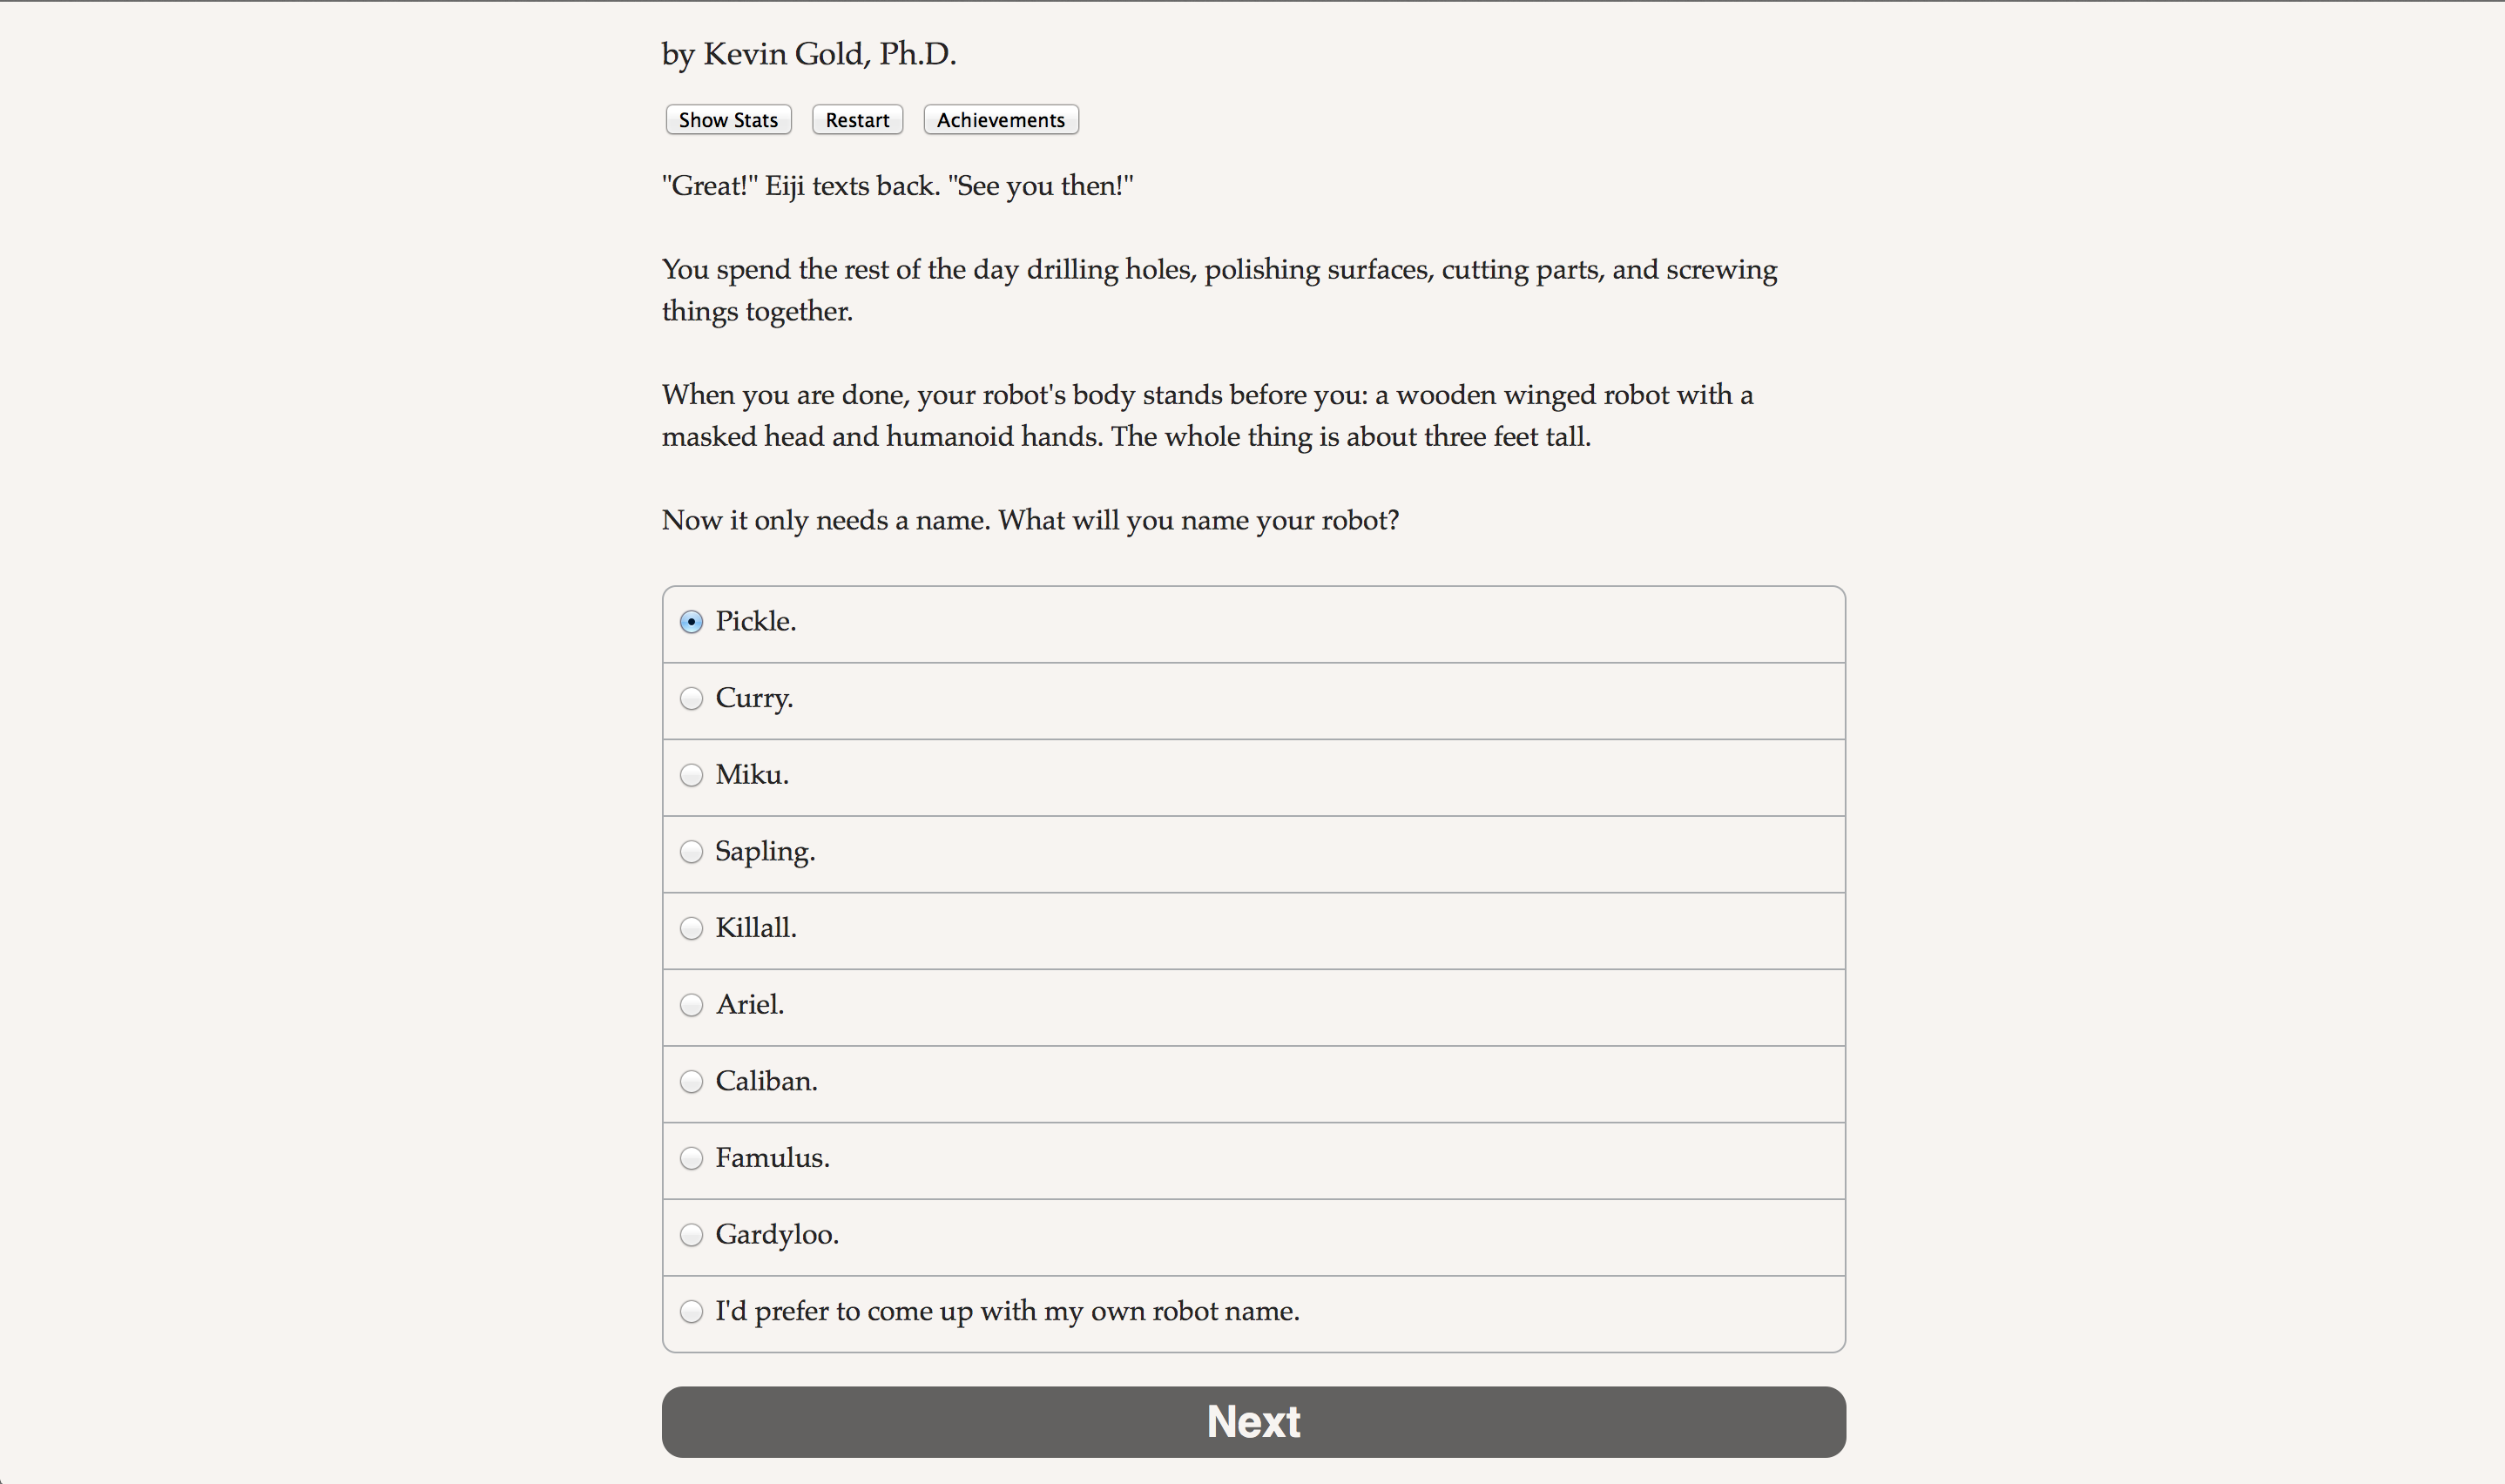
Task: Open the Achievements page
Action: [x=1000, y=120]
